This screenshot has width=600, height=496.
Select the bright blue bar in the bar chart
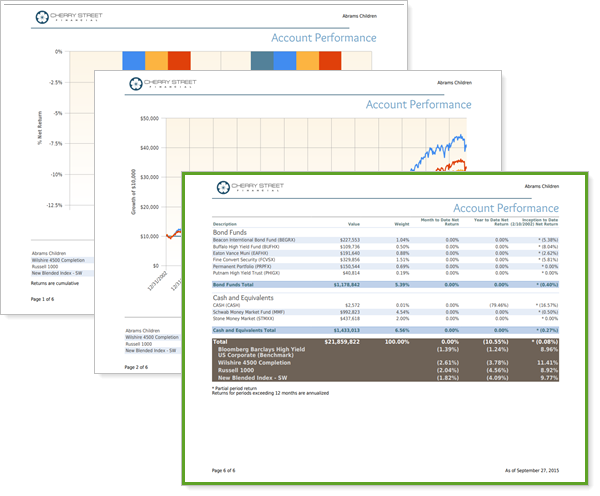click(x=133, y=60)
